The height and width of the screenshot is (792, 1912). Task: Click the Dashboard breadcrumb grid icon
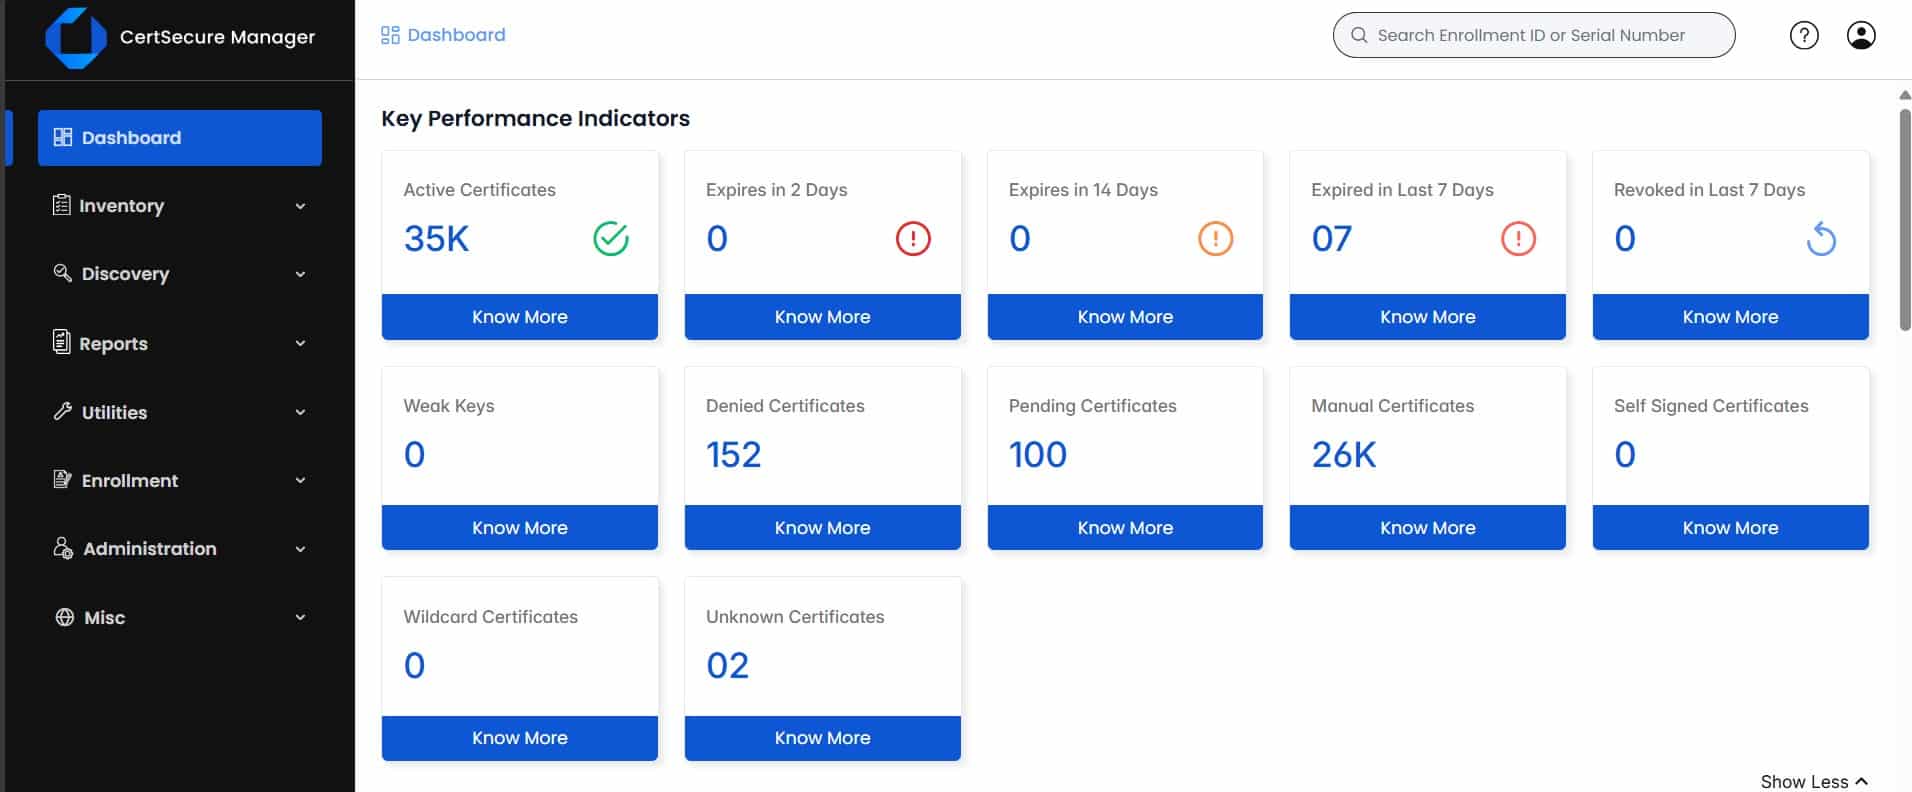pyautogui.click(x=390, y=36)
